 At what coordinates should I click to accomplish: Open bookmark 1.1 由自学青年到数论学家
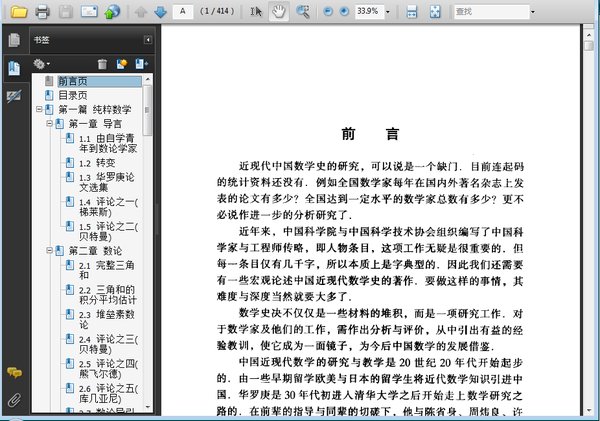pyautogui.click(x=108, y=143)
